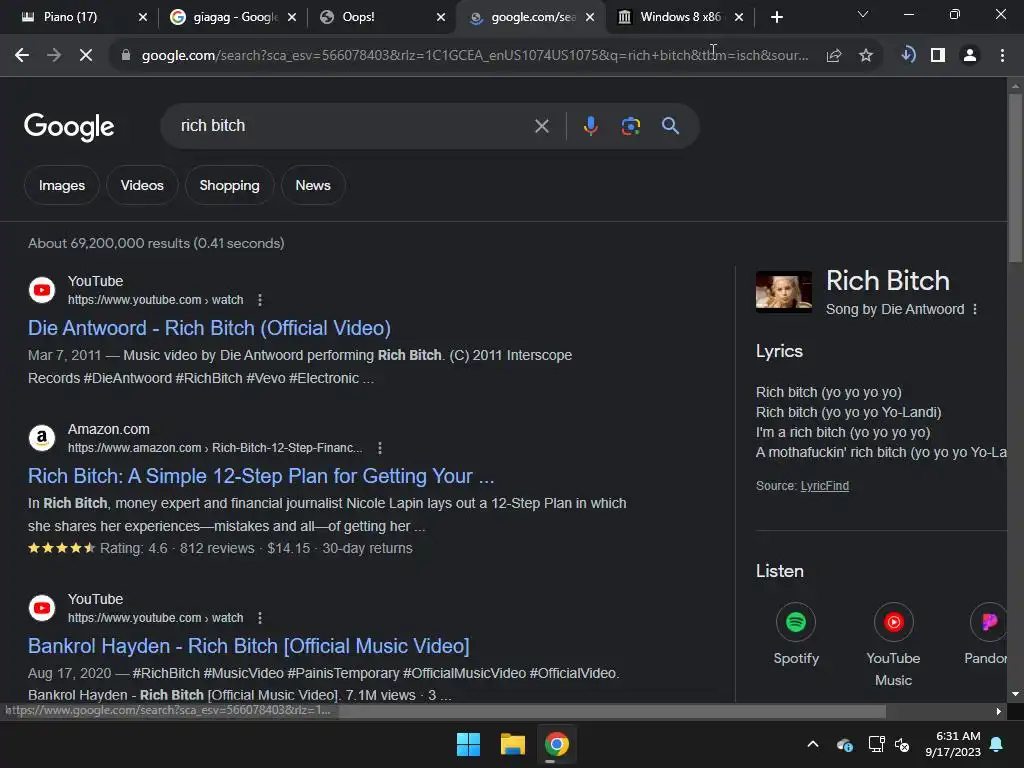This screenshot has height=768, width=1024.
Task: Close the Piano (17) tab
Action: [143, 17]
